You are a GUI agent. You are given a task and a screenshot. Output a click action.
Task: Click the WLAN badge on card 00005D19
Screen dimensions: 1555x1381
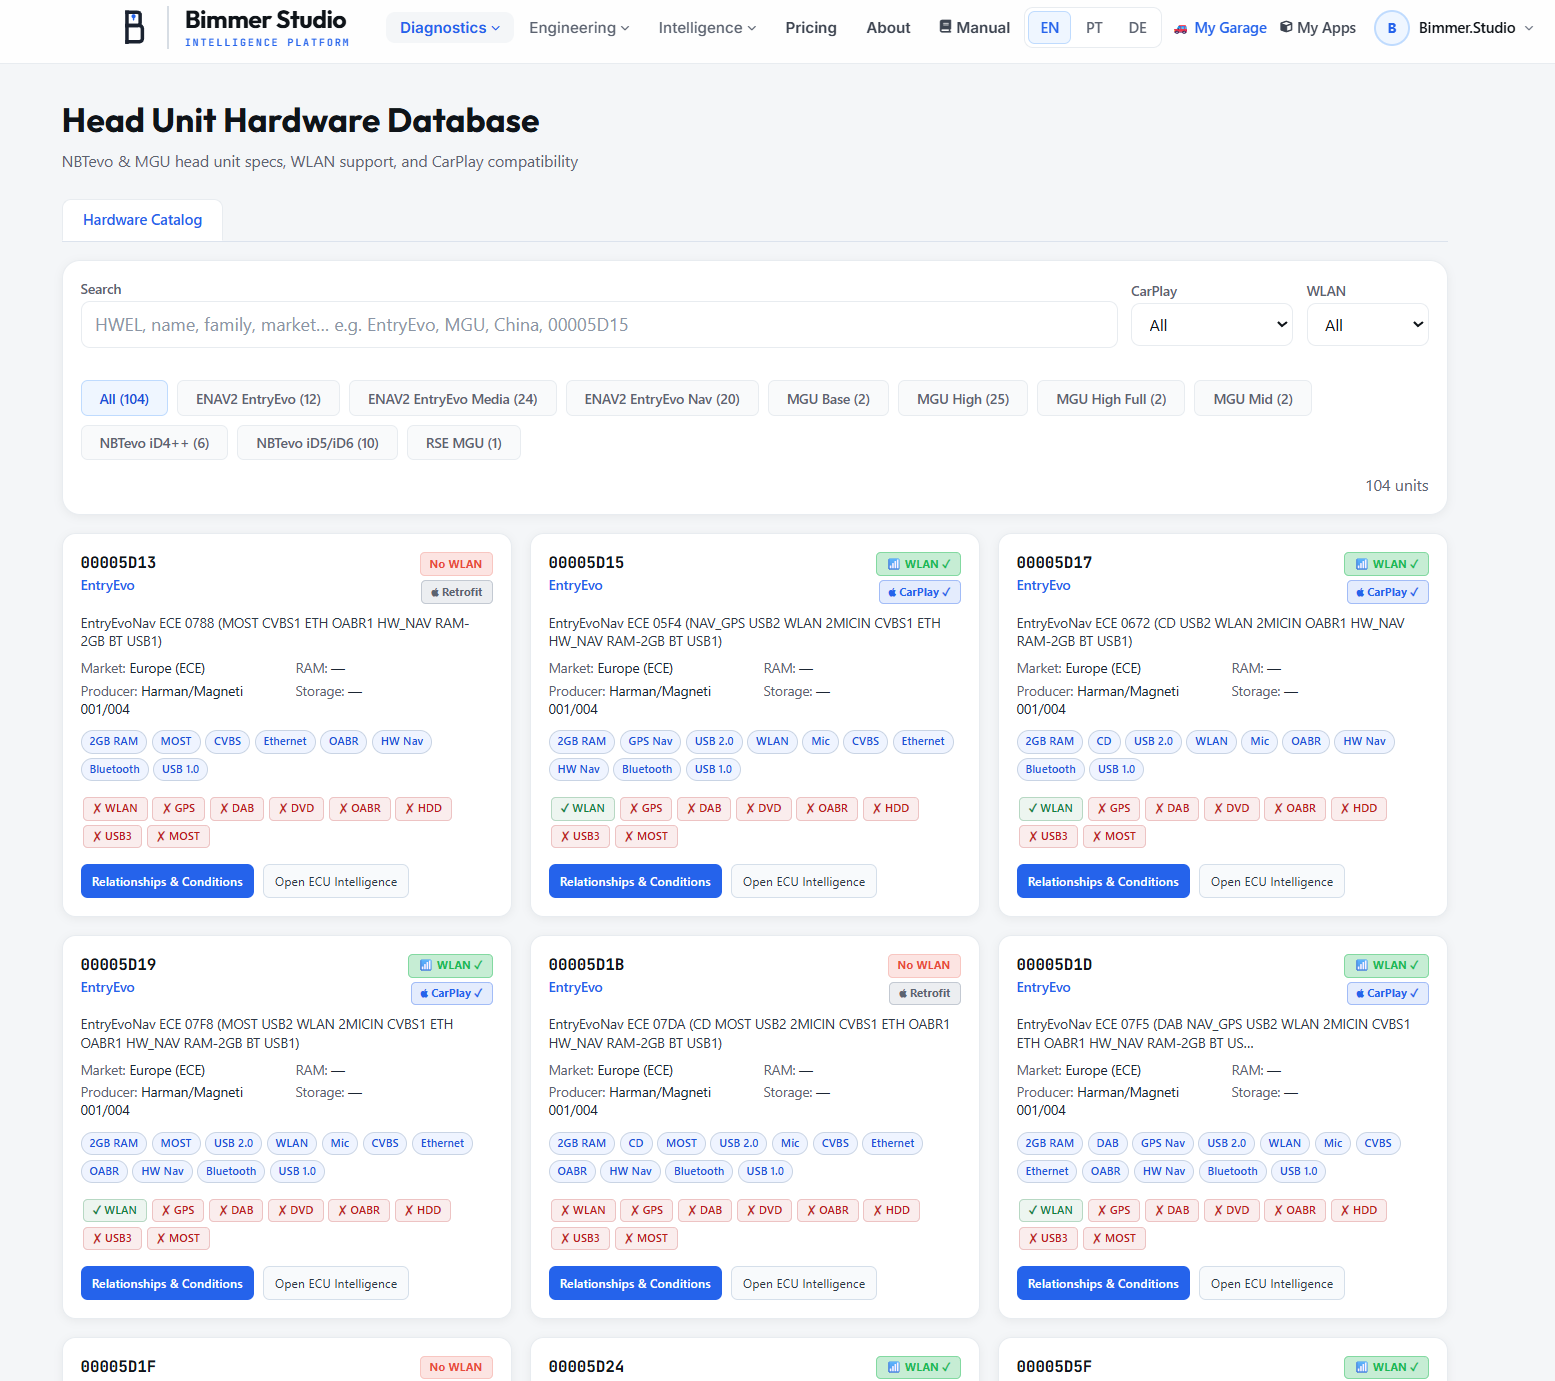[450, 965]
